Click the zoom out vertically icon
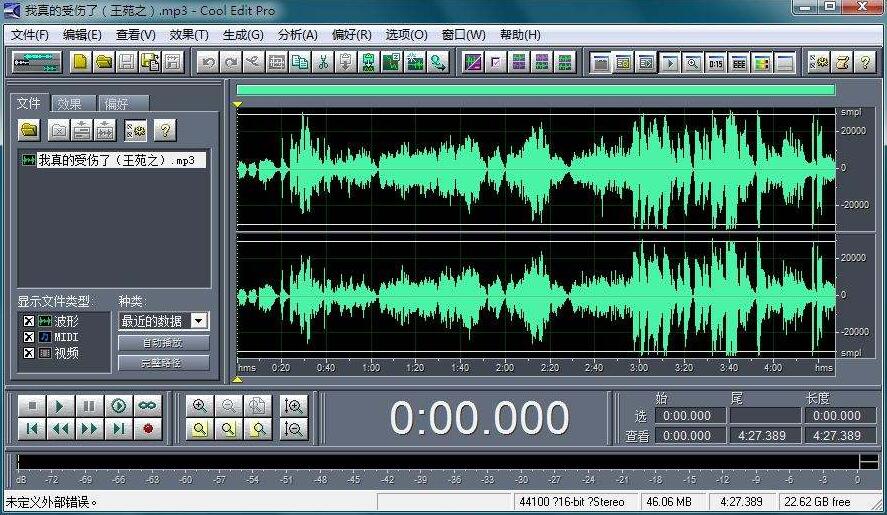Viewport: 887px width, 515px height. pos(294,429)
